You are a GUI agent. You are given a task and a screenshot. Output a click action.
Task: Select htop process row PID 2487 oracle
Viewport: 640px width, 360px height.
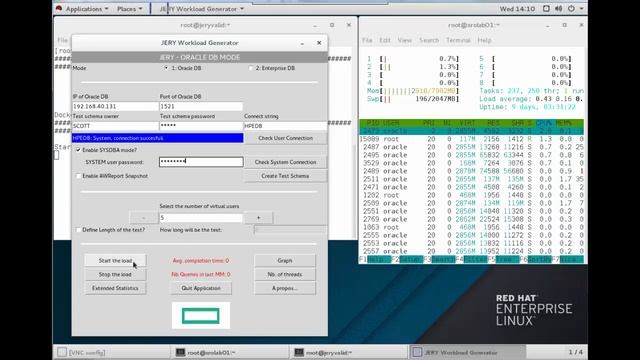point(471,147)
